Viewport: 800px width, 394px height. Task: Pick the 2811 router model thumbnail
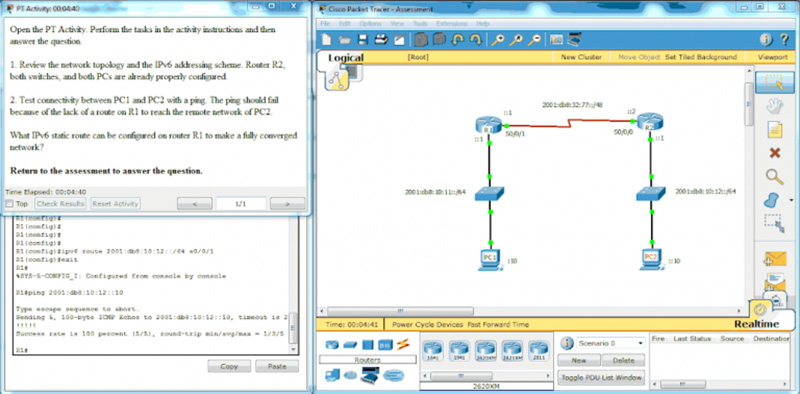[538, 351]
